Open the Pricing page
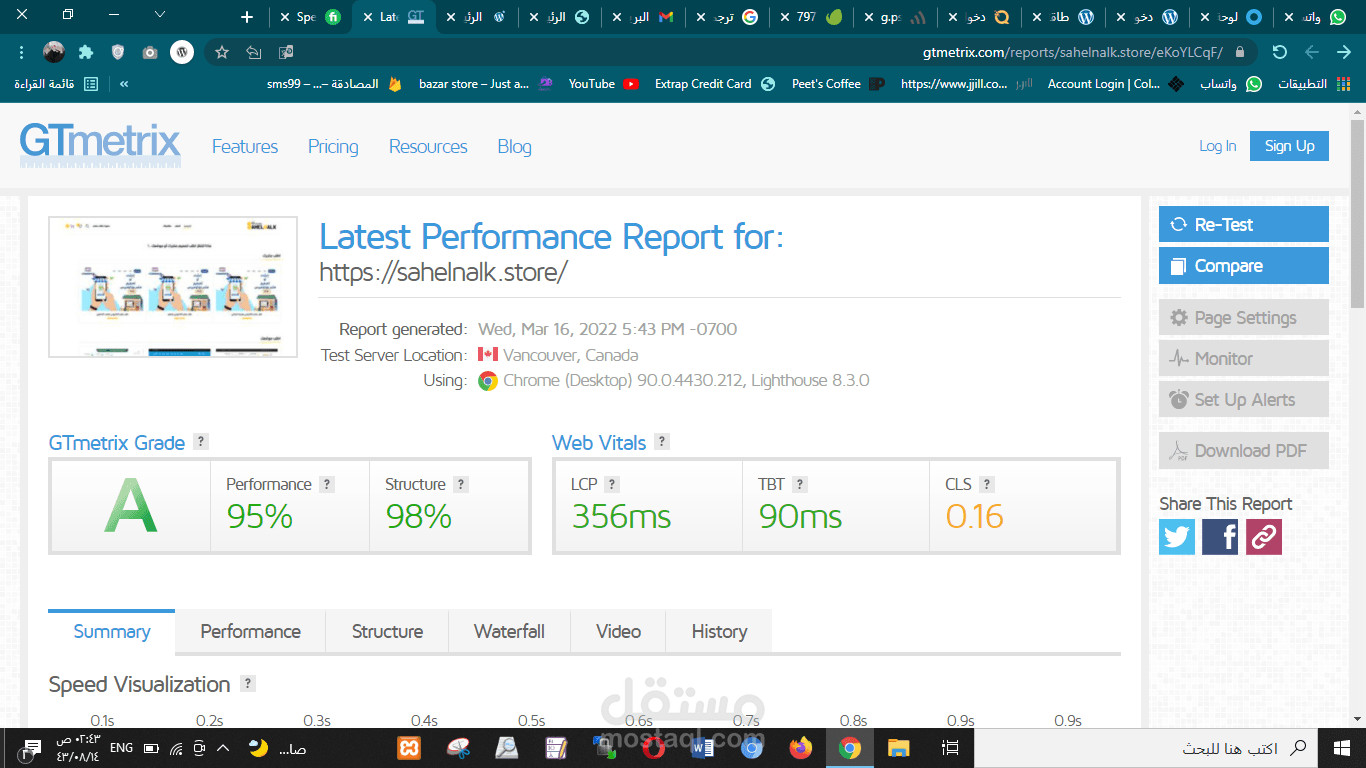The height and width of the screenshot is (768, 1366). coord(333,147)
